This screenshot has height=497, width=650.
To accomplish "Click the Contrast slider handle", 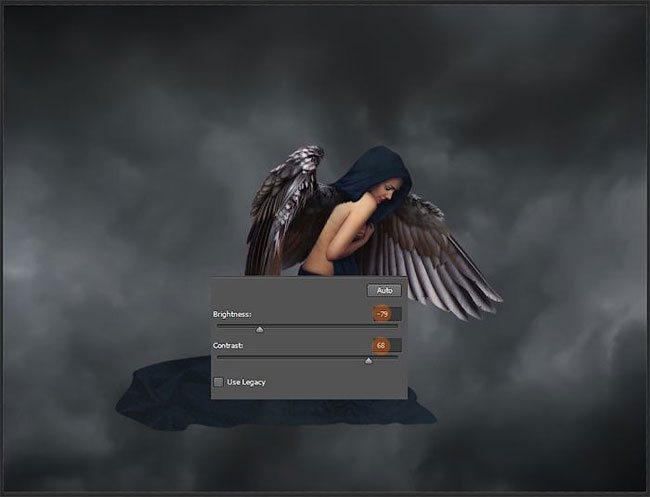I will (x=368, y=361).
